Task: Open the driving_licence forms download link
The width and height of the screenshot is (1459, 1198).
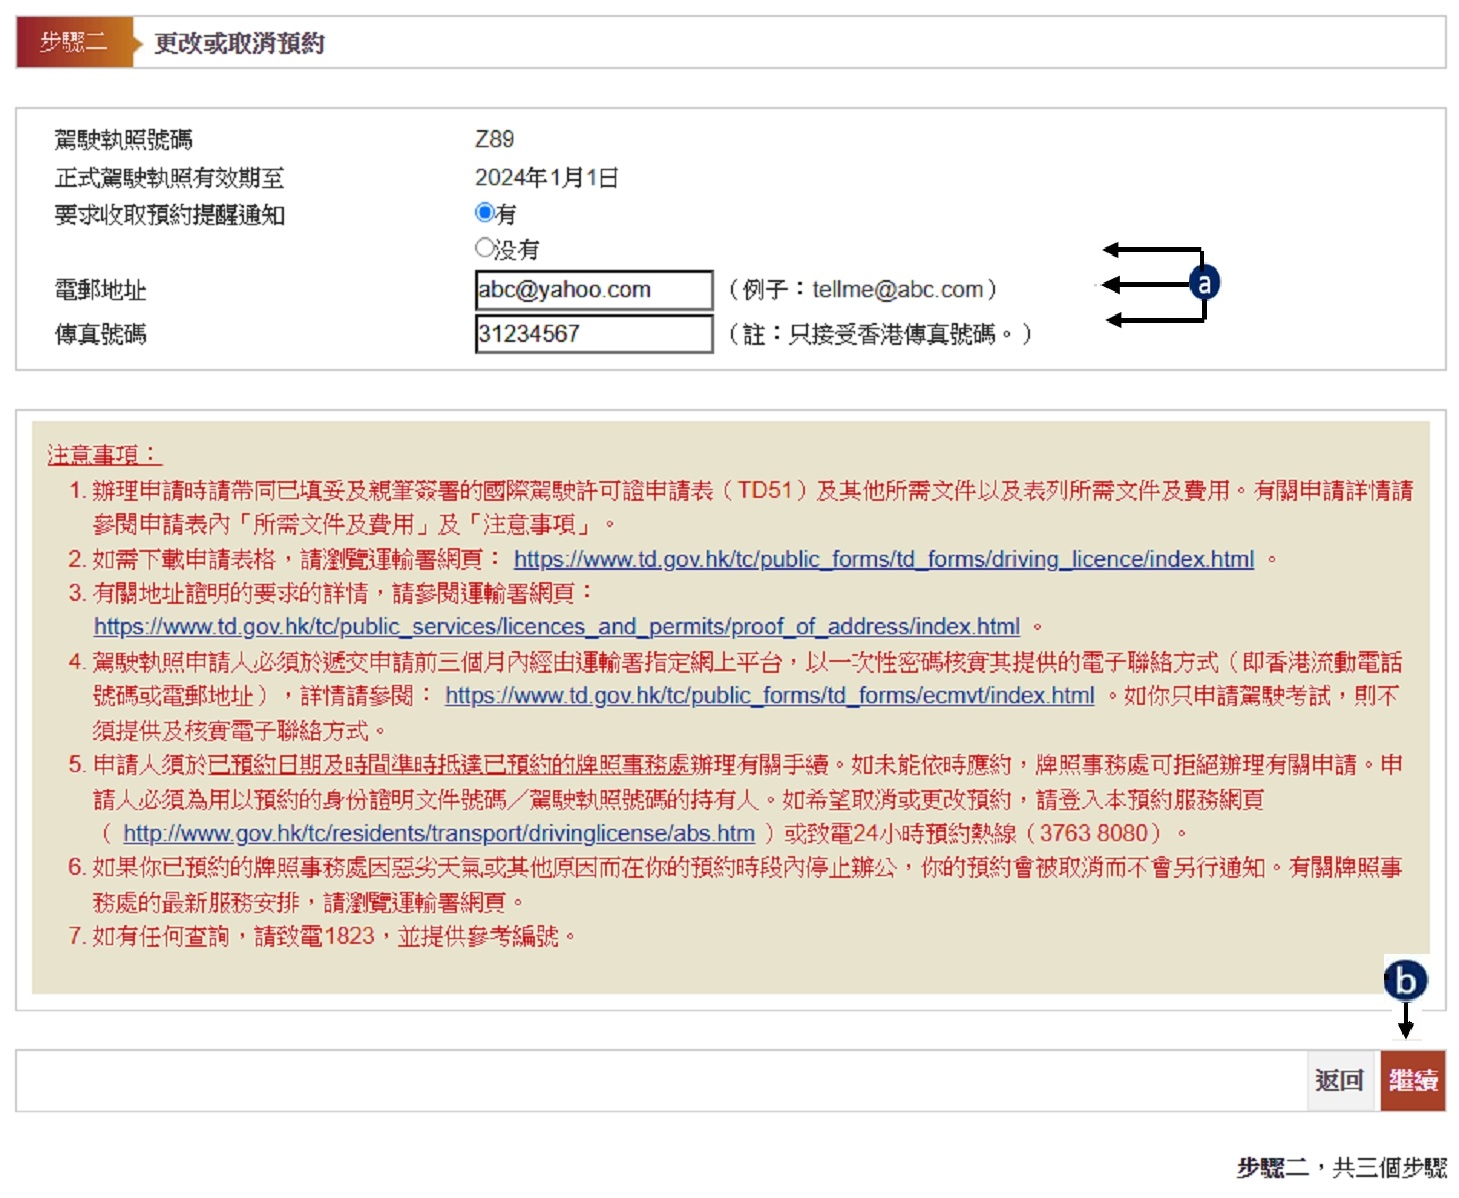Action: (x=883, y=559)
